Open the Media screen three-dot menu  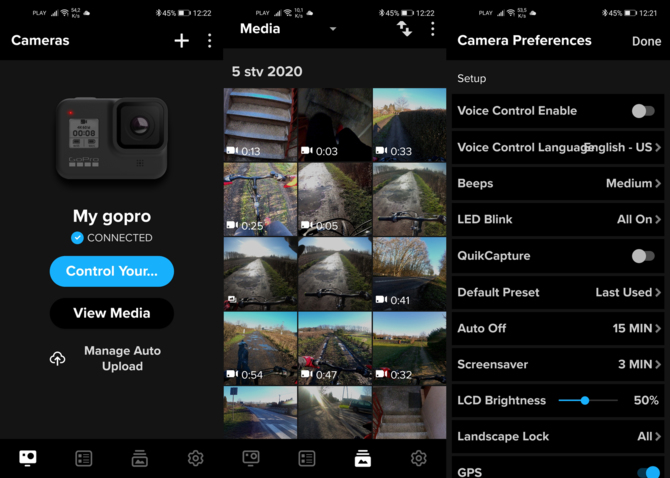tap(433, 29)
